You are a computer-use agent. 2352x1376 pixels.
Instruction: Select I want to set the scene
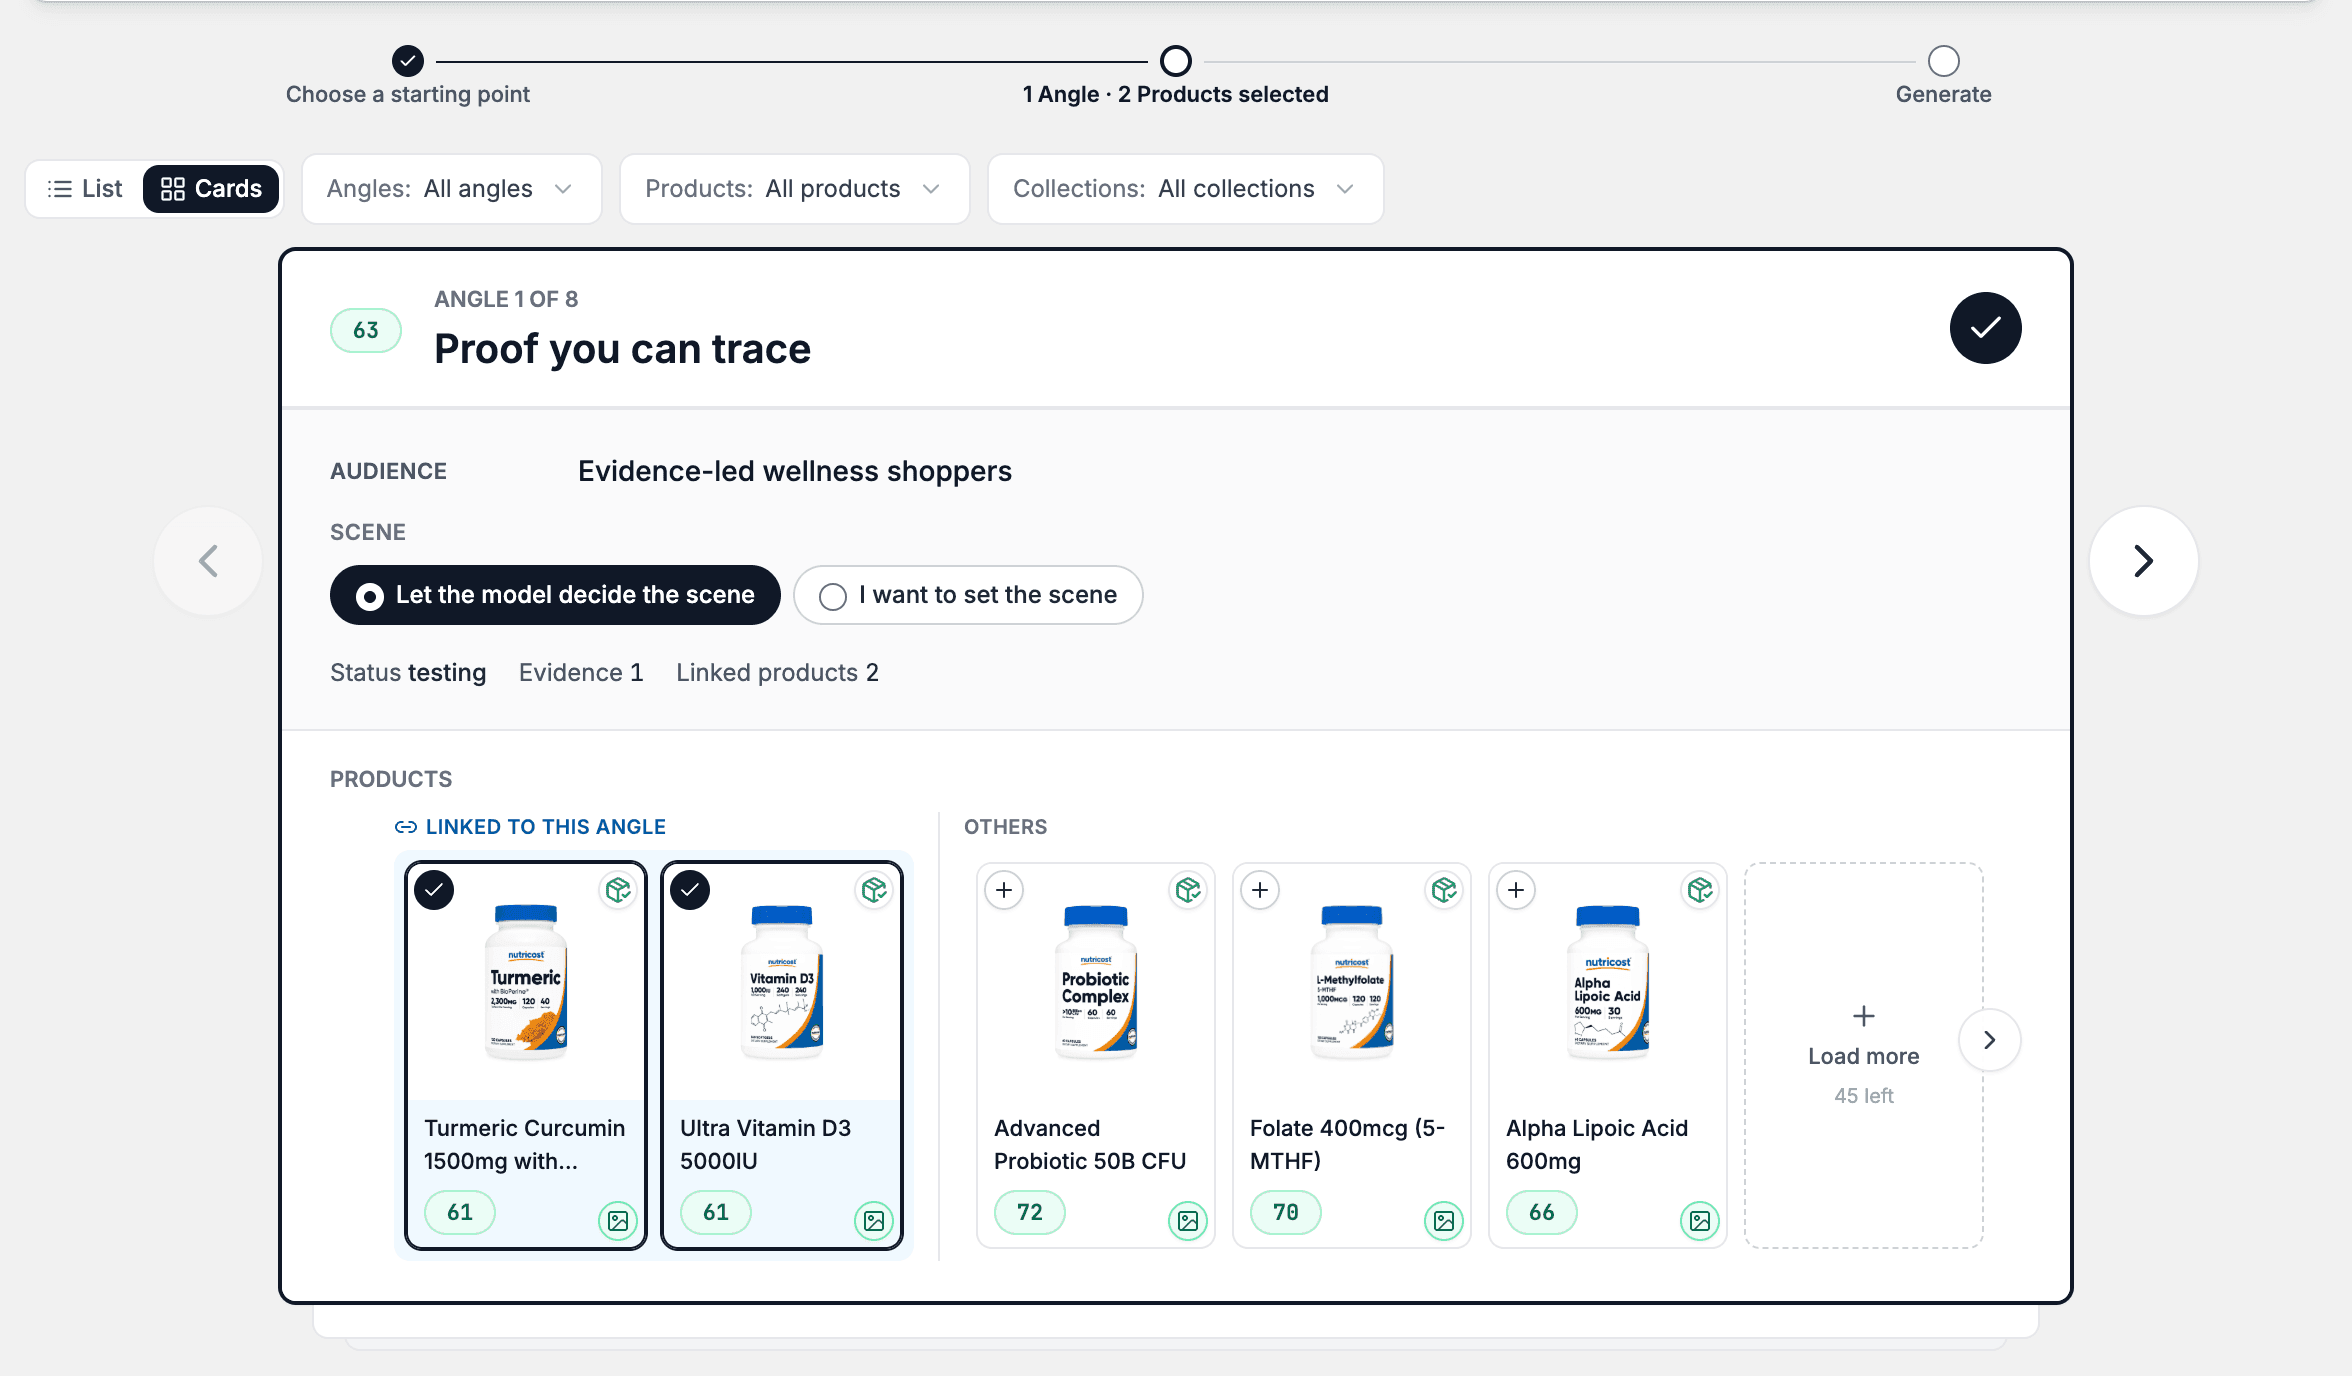pyautogui.click(x=968, y=595)
